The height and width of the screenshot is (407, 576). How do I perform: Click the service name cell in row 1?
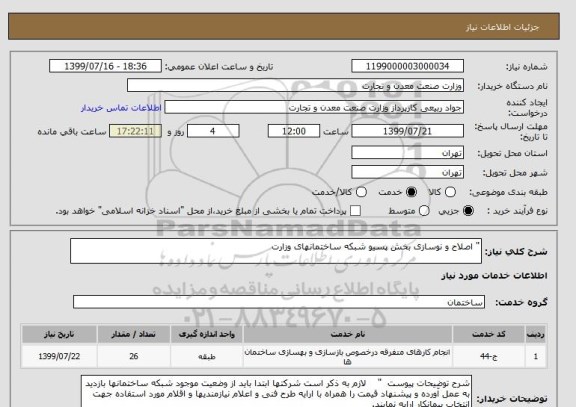[348, 356]
